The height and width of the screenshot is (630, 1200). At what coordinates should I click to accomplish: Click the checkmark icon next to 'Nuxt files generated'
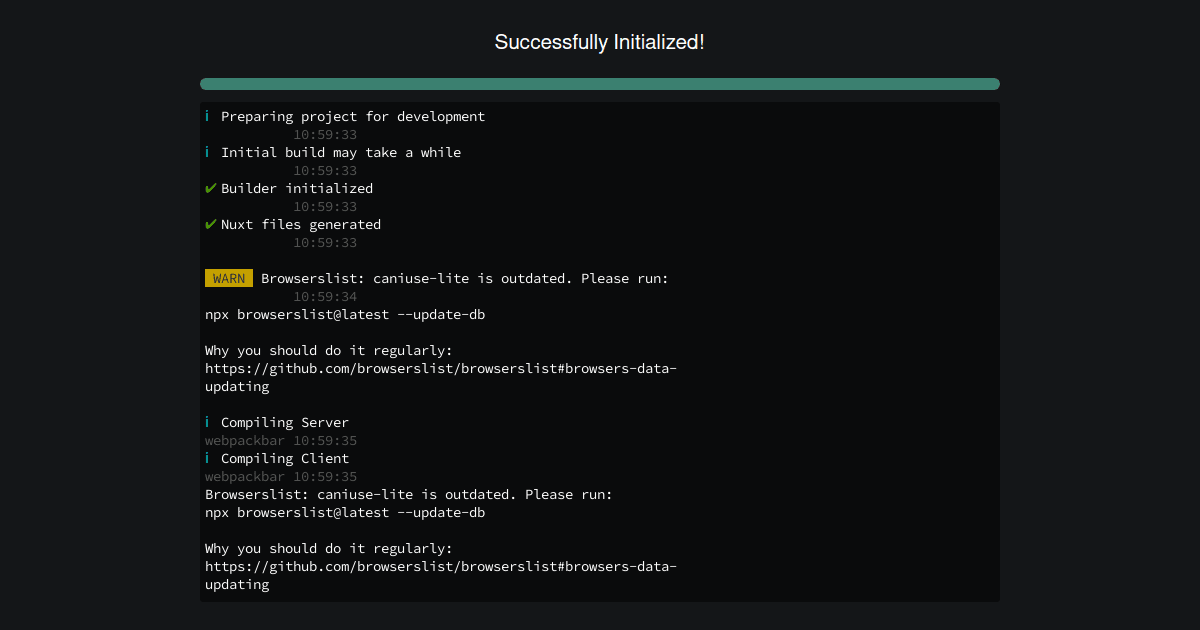(x=210, y=224)
